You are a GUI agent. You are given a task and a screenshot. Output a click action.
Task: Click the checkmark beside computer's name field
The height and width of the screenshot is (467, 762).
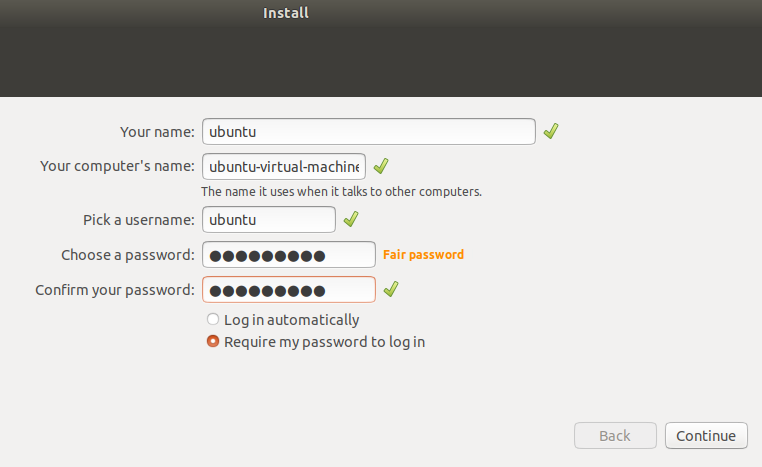[x=381, y=166]
